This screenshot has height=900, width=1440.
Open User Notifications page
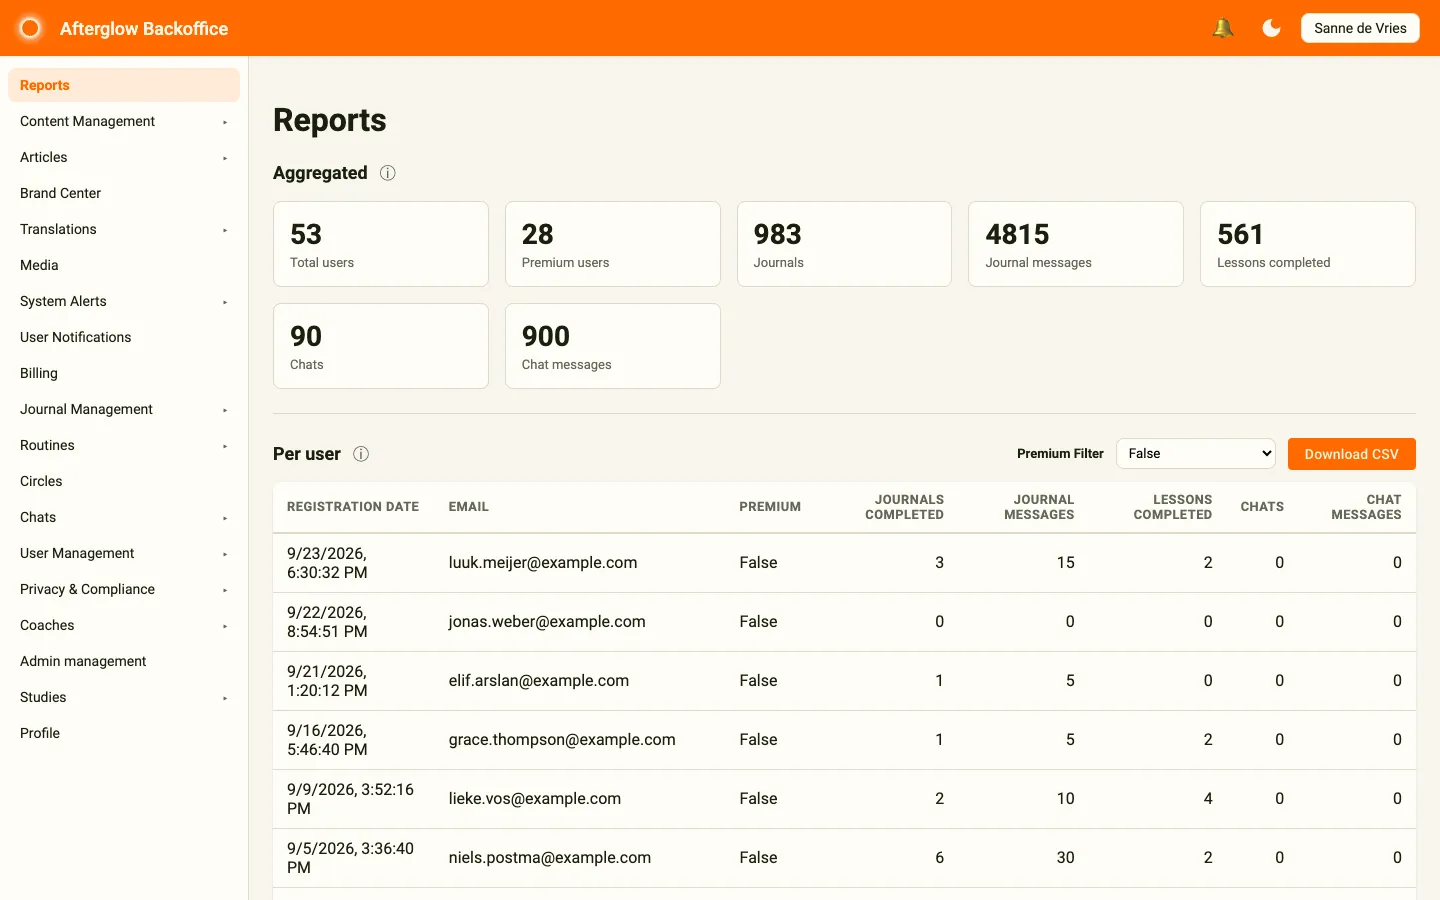click(x=124, y=337)
